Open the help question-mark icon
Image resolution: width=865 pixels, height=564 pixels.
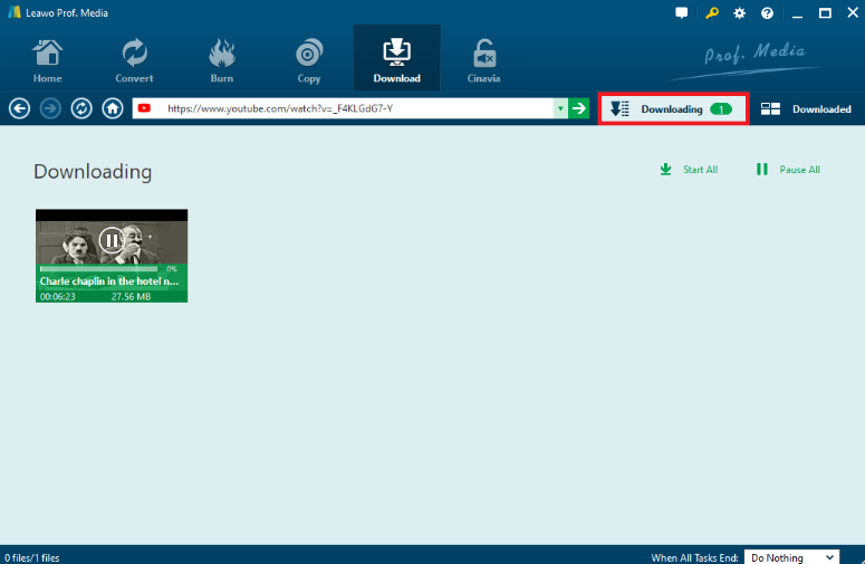(767, 13)
